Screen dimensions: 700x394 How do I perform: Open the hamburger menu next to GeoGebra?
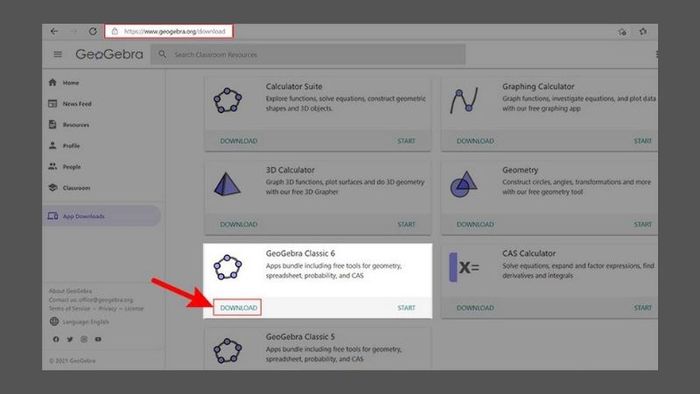point(58,54)
